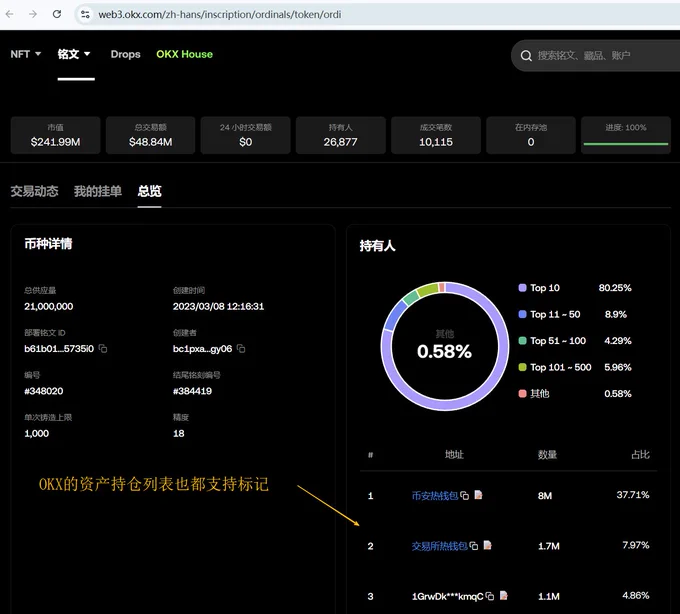
Task: Open the 币安热钱包 address link
Action: click(x=435, y=496)
